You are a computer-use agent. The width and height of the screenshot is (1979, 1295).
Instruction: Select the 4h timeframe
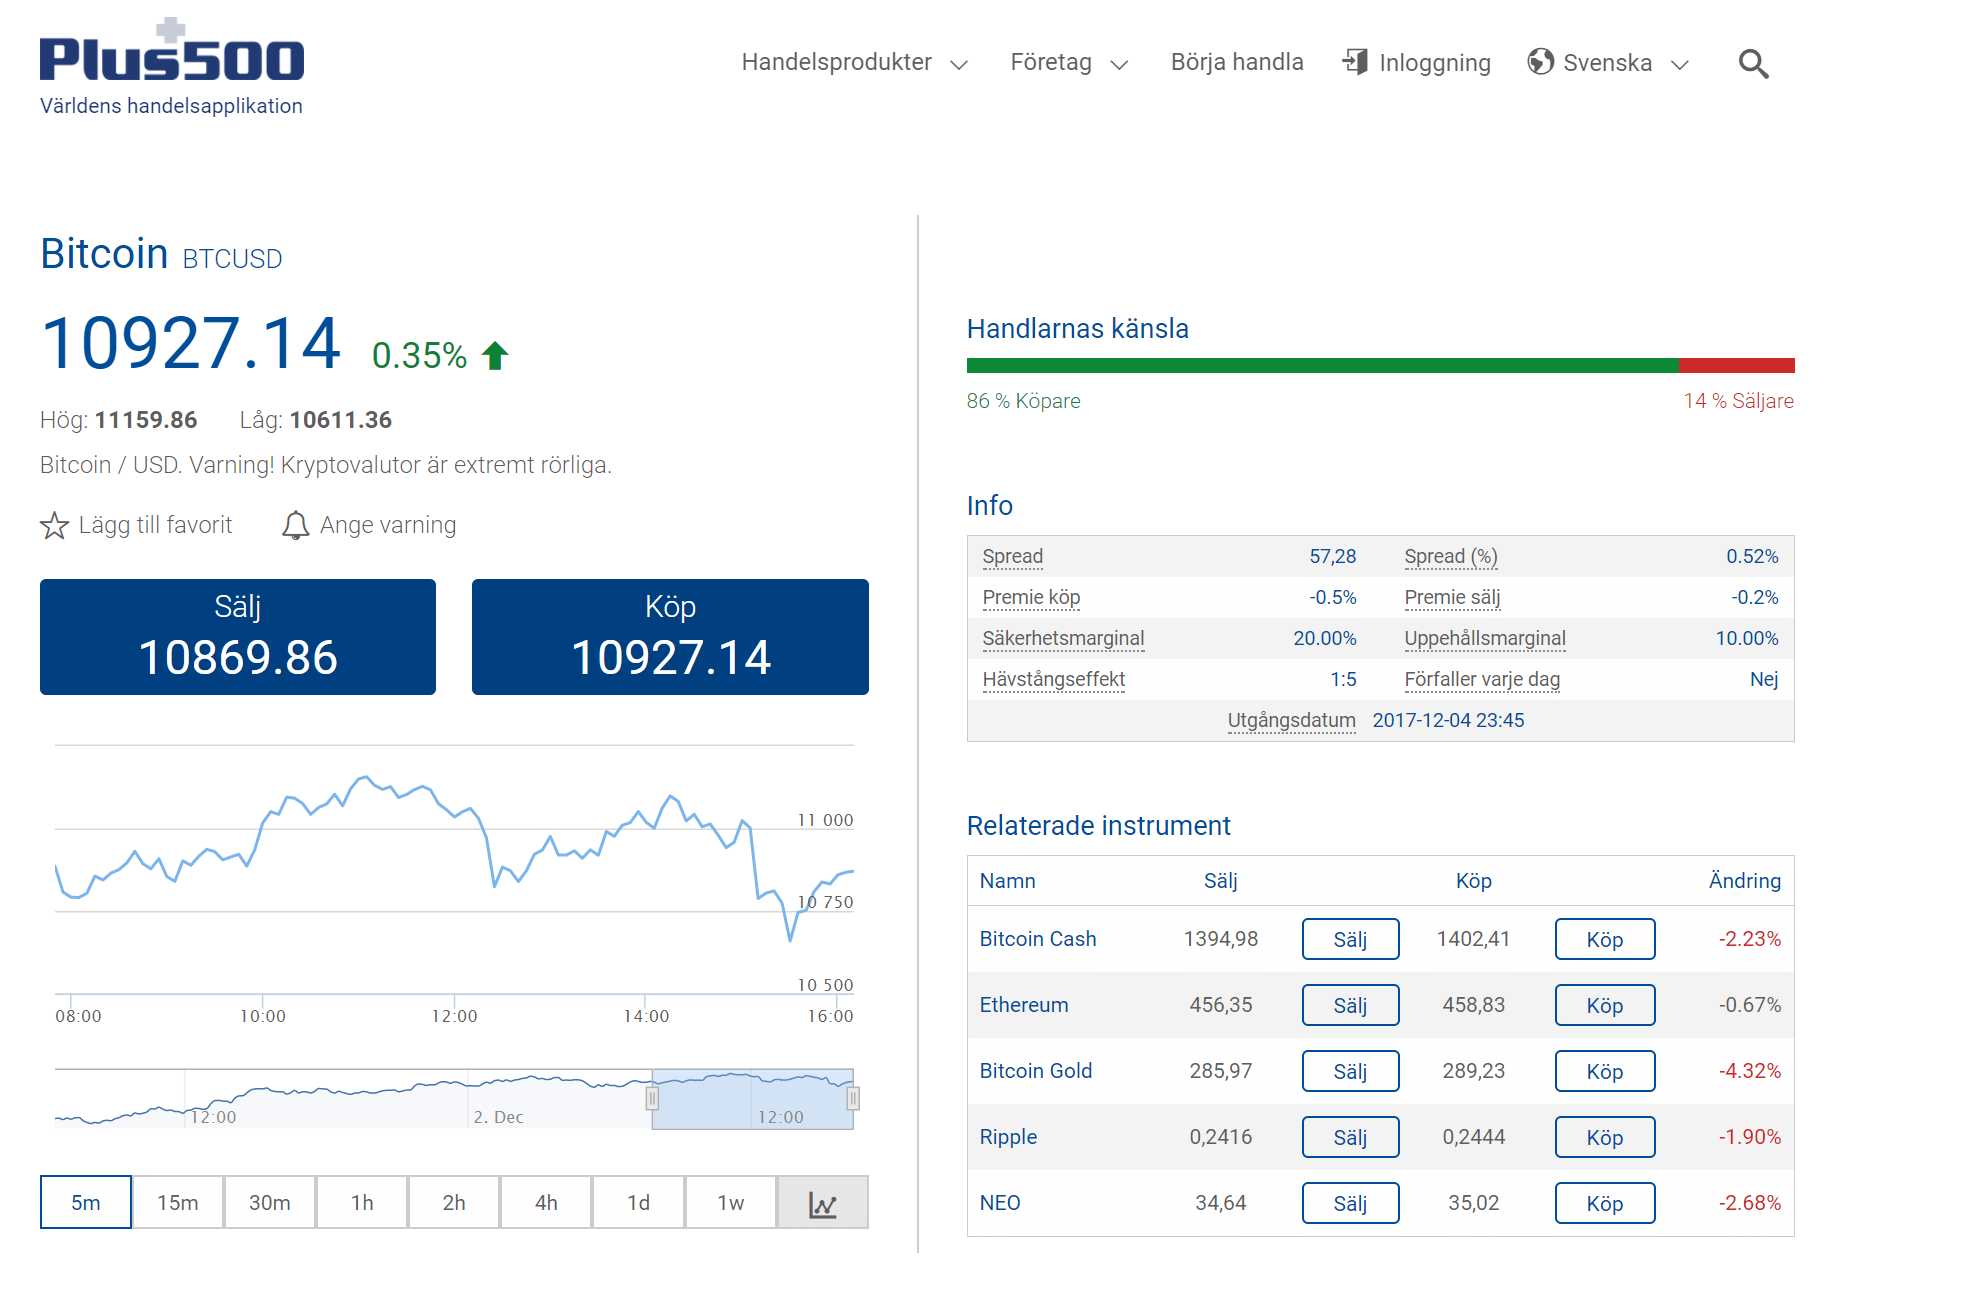[546, 1202]
